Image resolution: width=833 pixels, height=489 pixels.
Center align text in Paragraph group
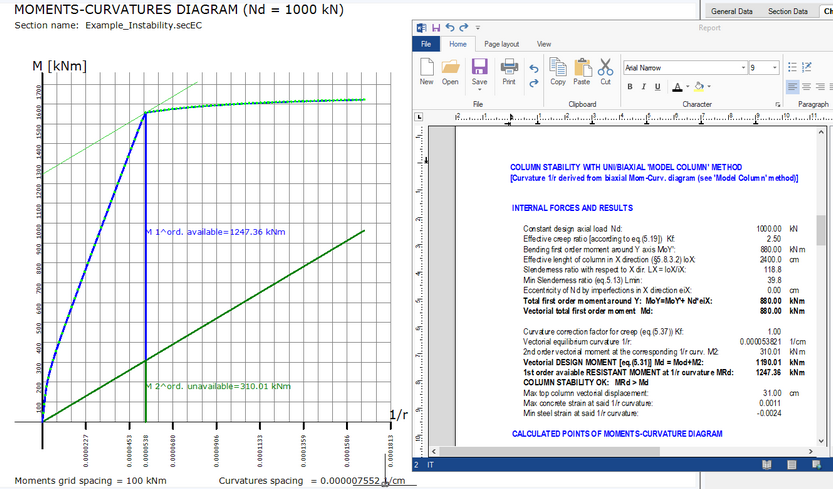(807, 86)
